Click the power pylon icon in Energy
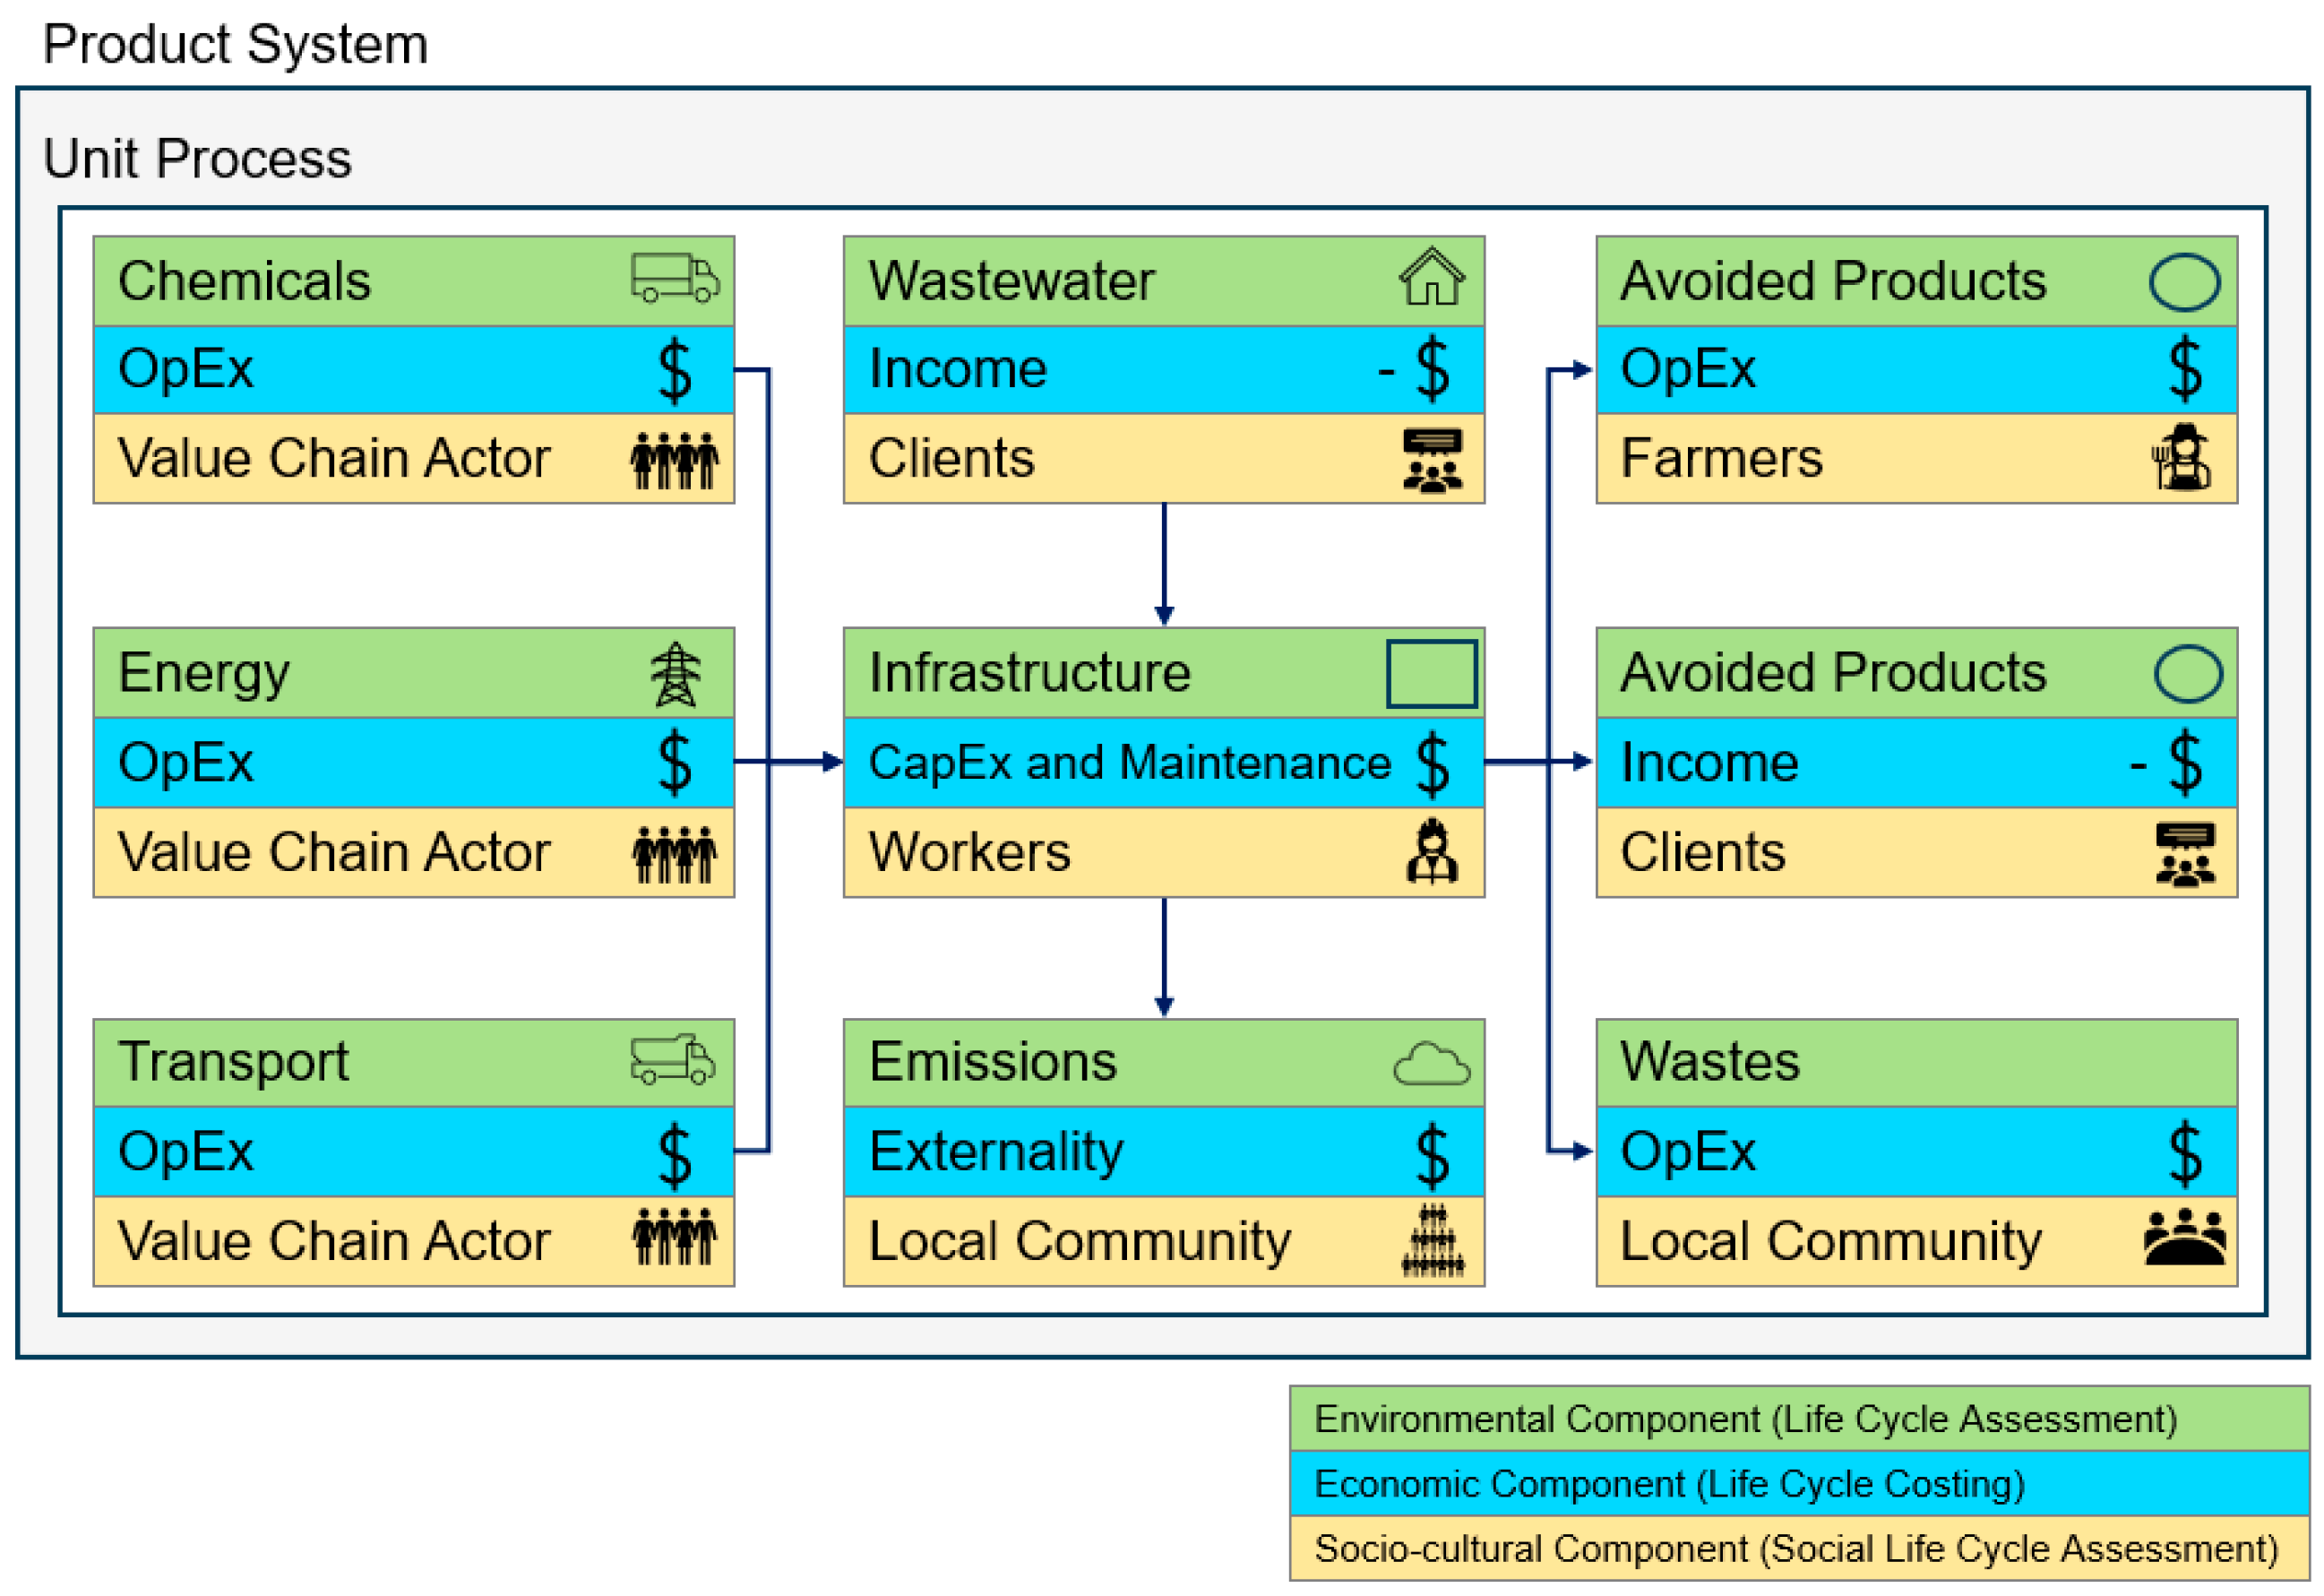 point(675,674)
